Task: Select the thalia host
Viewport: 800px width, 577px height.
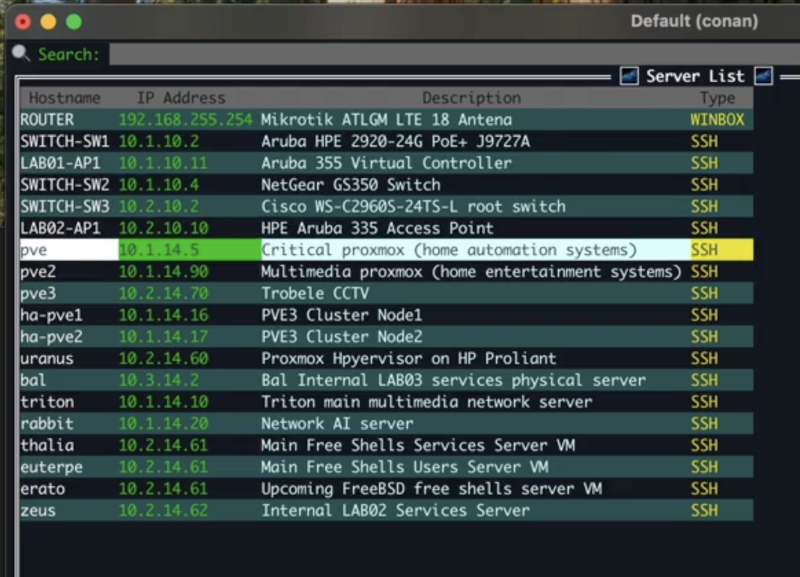Action: 47,445
